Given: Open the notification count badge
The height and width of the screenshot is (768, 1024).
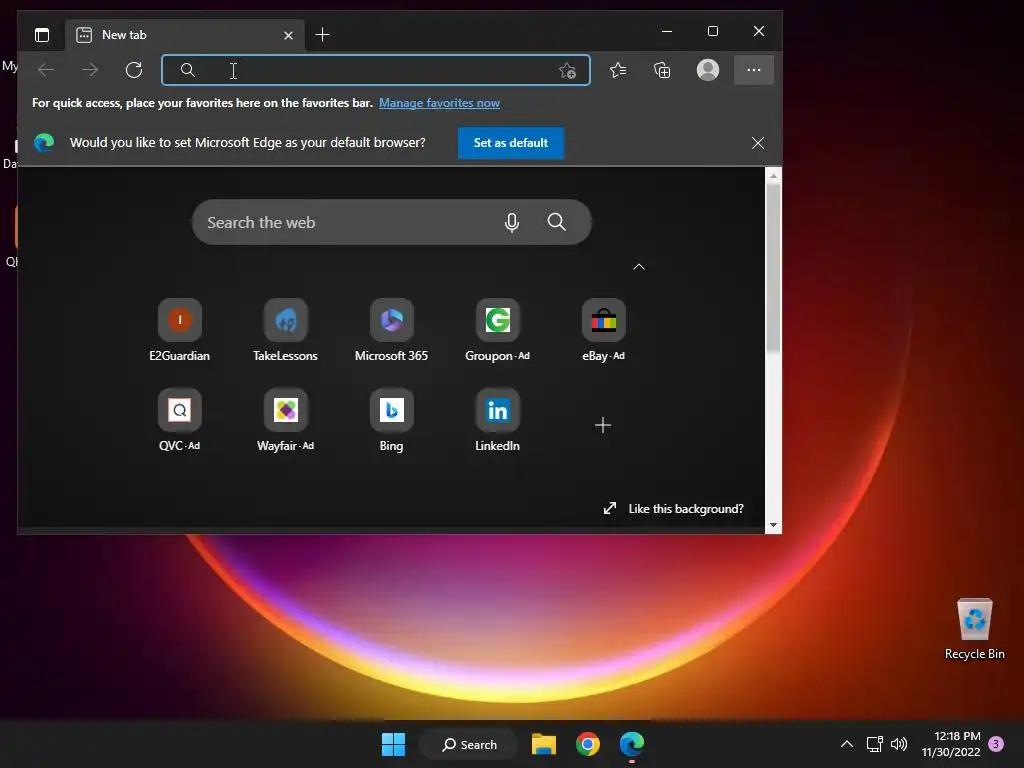Looking at the screenshot, I should pyautogui.click(x=996, y=744).
